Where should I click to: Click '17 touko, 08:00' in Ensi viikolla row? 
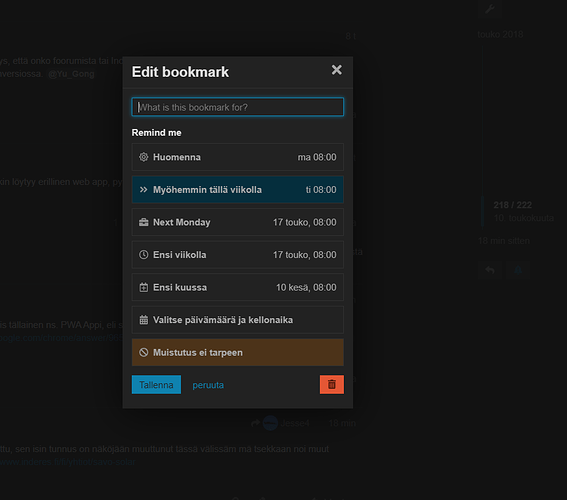pos(304,255)
